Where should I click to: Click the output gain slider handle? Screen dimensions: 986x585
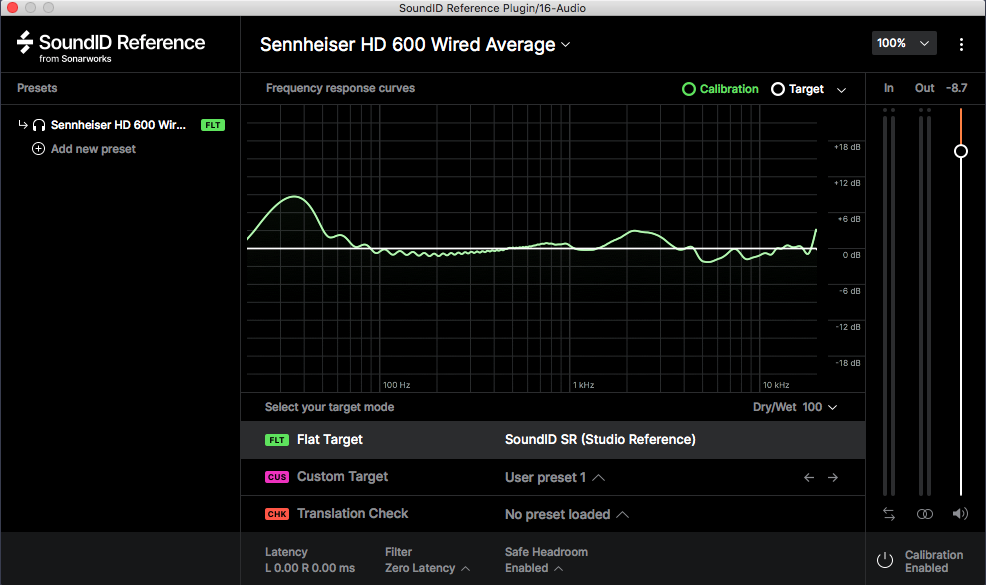click(x=960, y=151)
